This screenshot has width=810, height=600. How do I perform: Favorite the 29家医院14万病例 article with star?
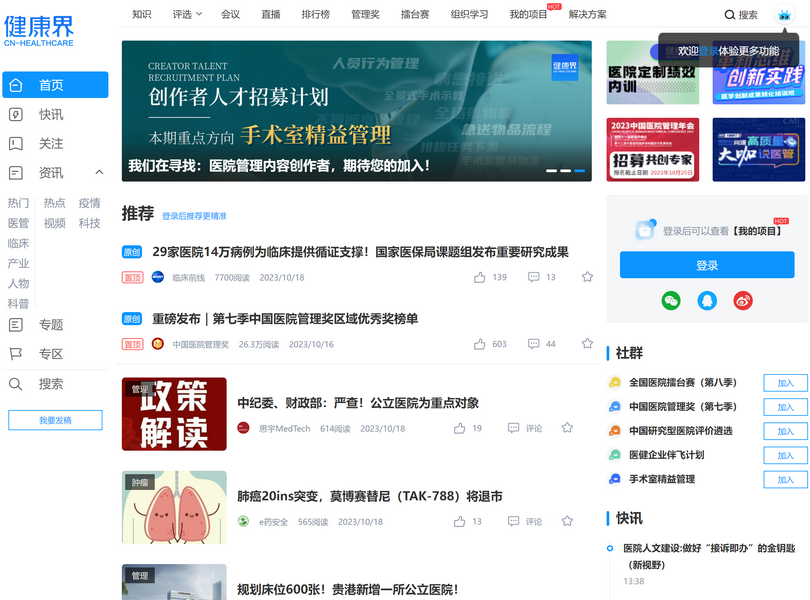[x=587, y=277]
